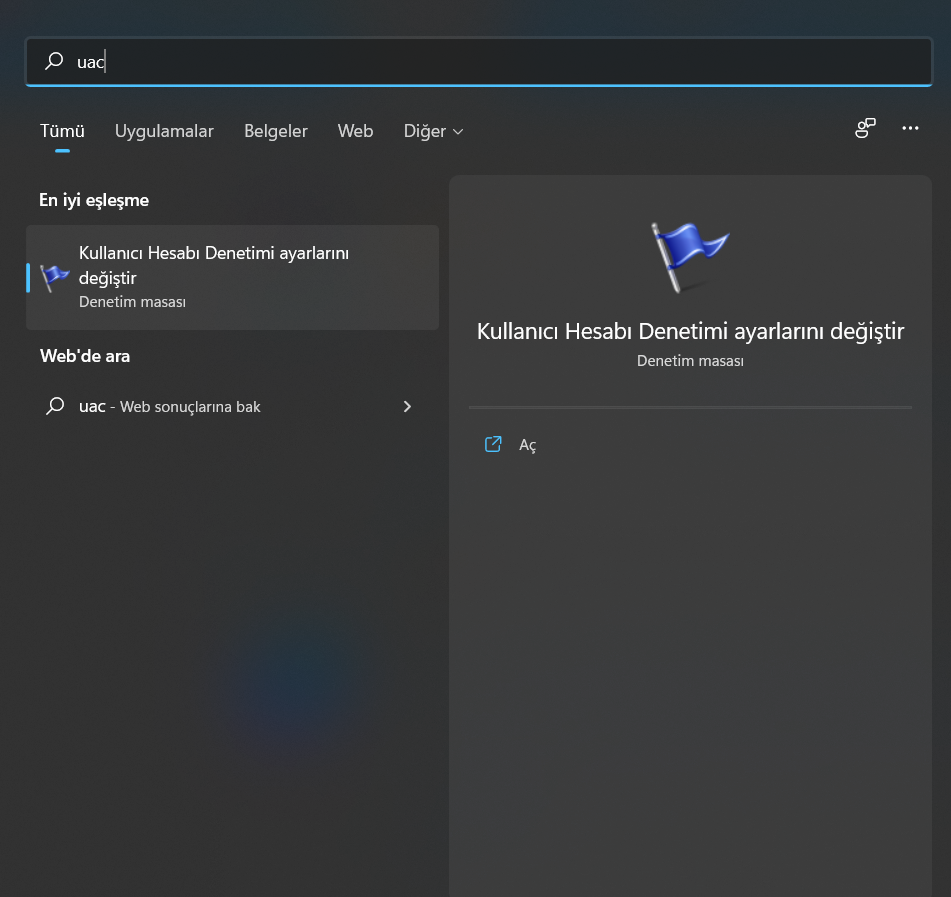The image size is (951, 897).
Task: Click the Aç button in preview pane
Action: [x=690, y=445]
